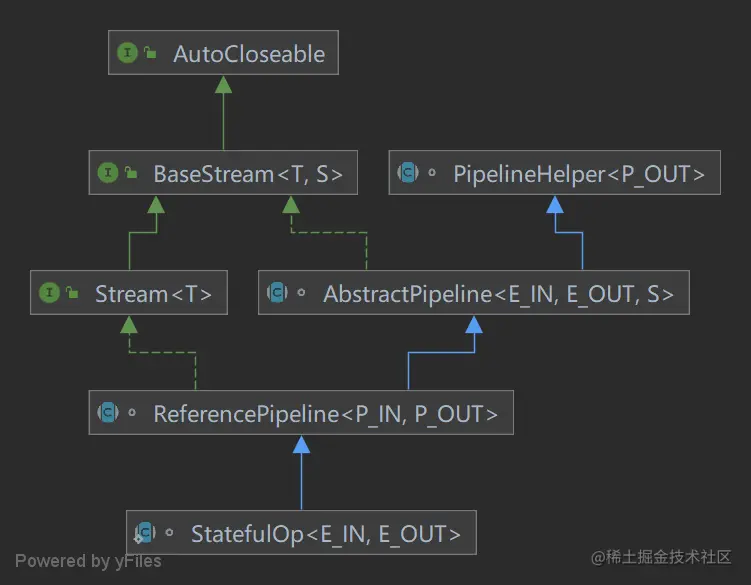Click the Powered by yFiles text
This screenshot has height=585, width=751.
coord(88,561)
